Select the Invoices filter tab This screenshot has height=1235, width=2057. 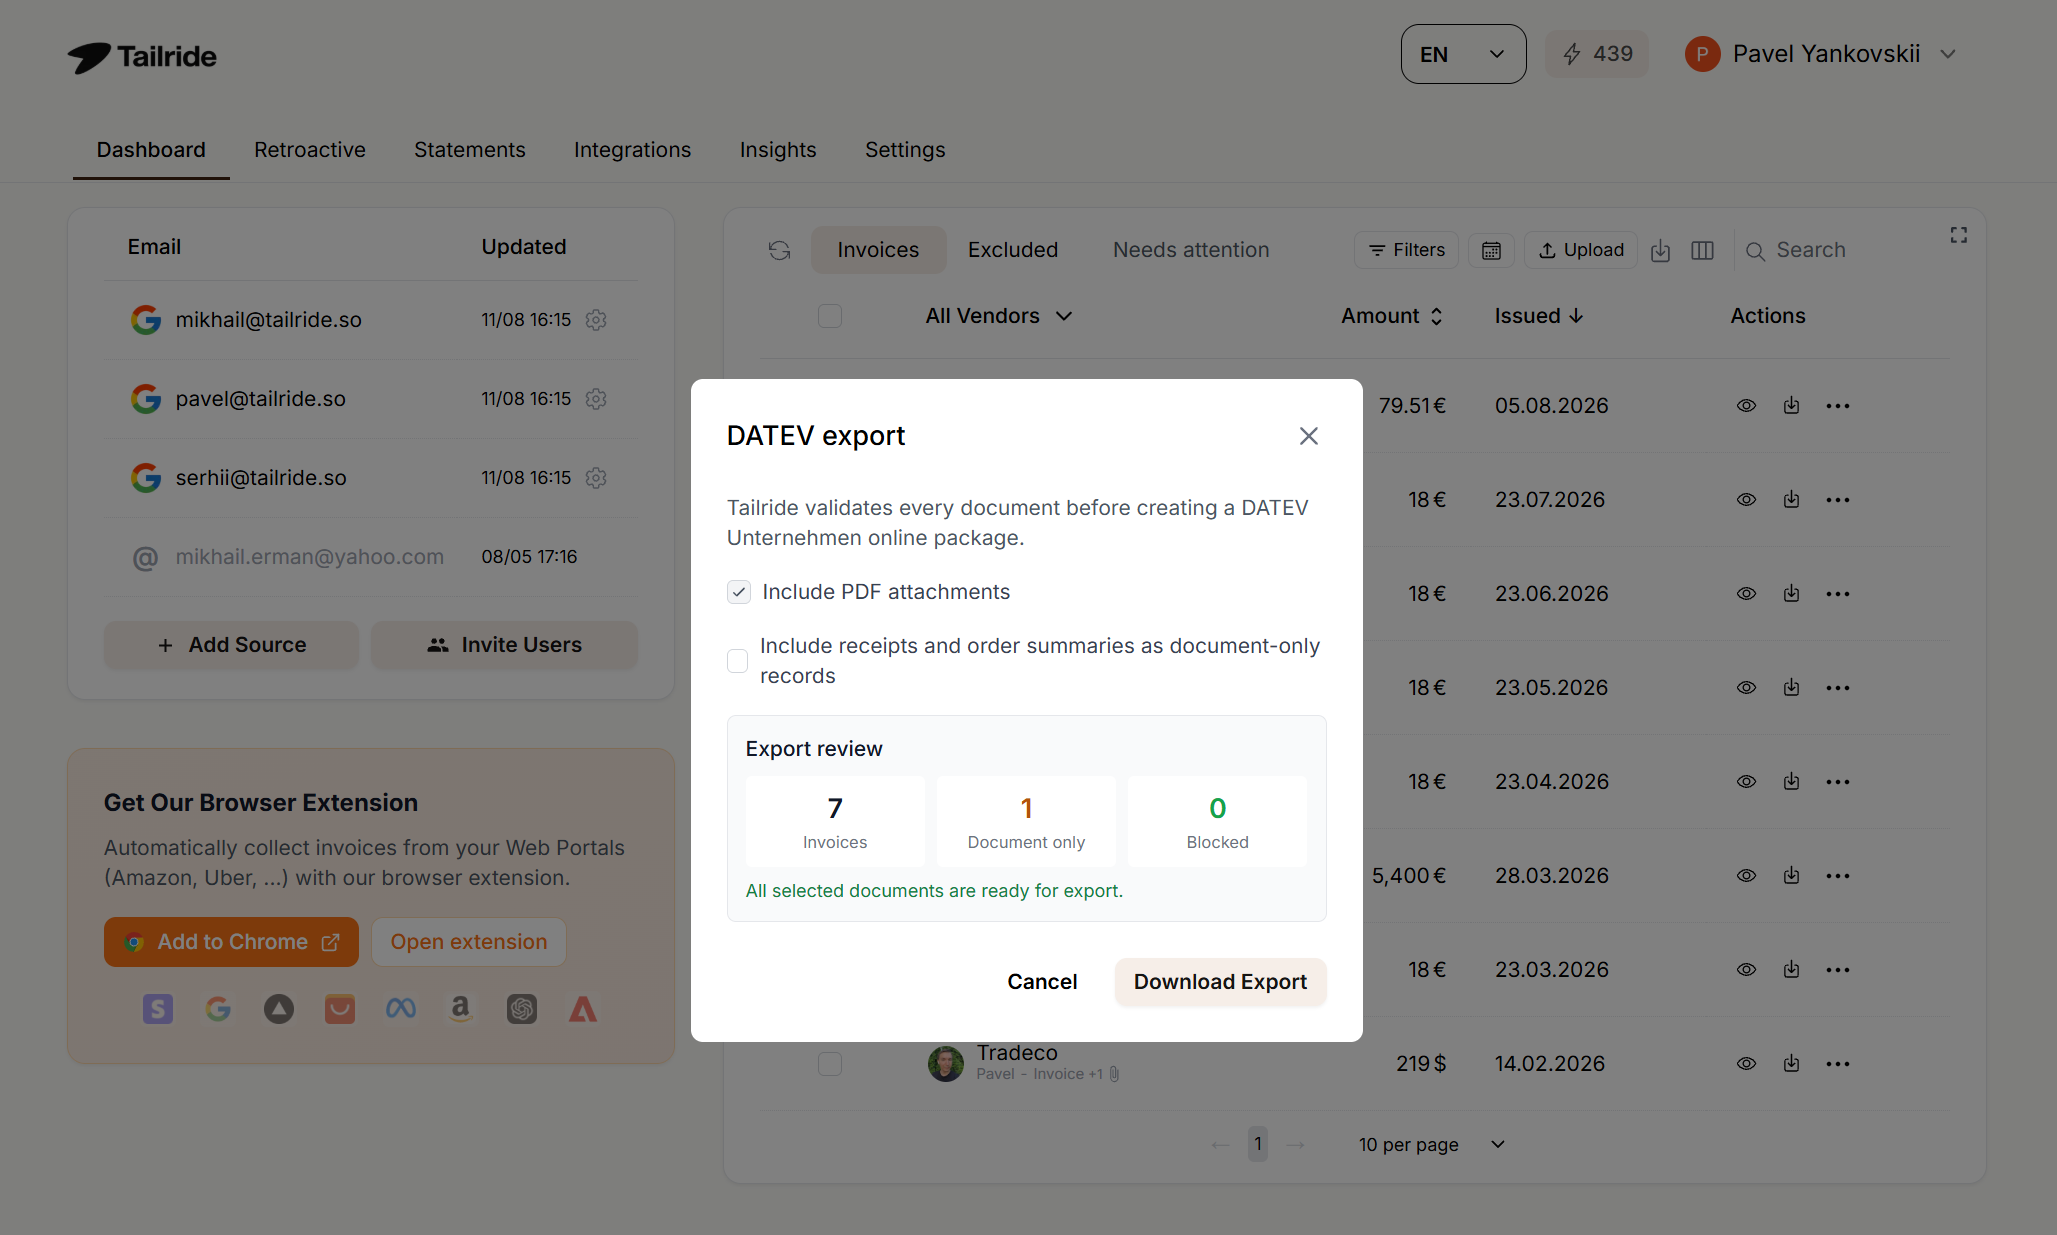878,250
